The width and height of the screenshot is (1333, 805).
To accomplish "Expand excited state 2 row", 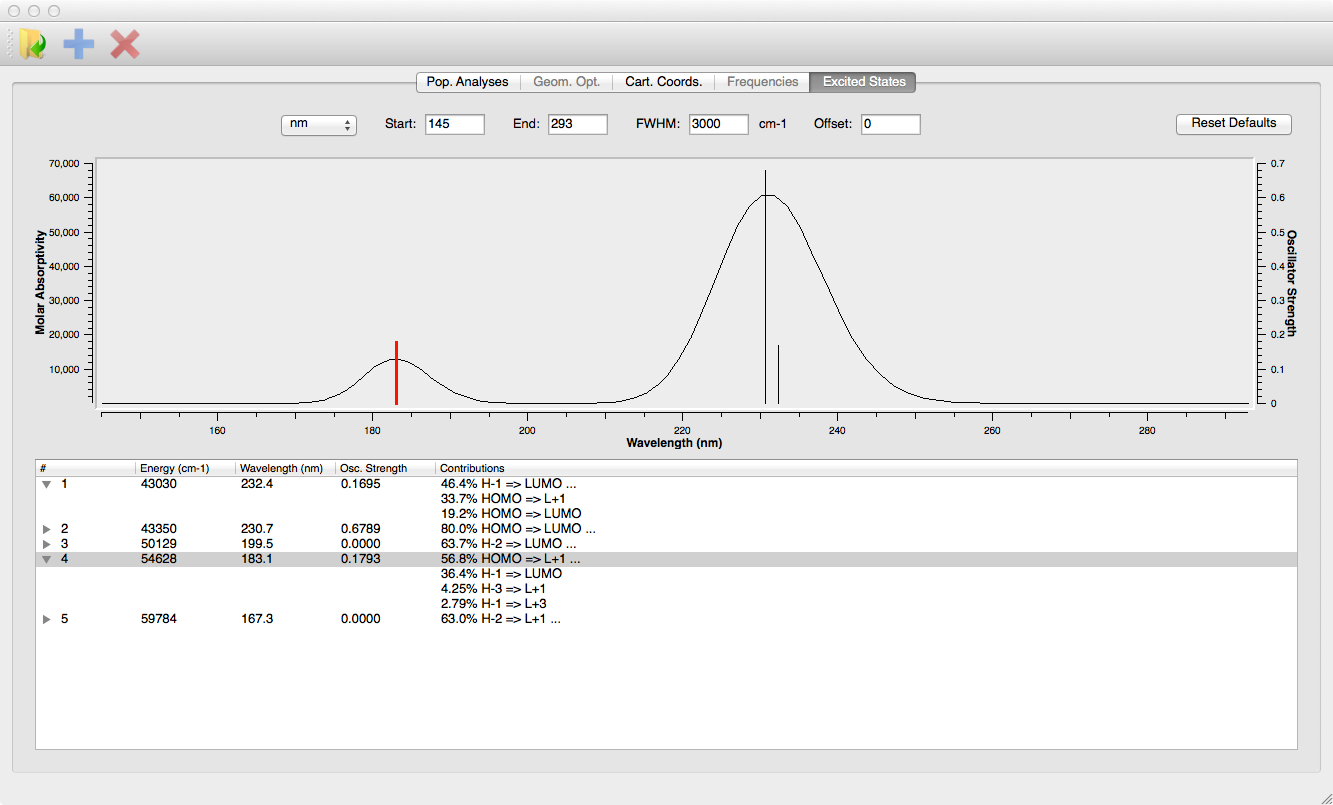I will coord(46,529).
